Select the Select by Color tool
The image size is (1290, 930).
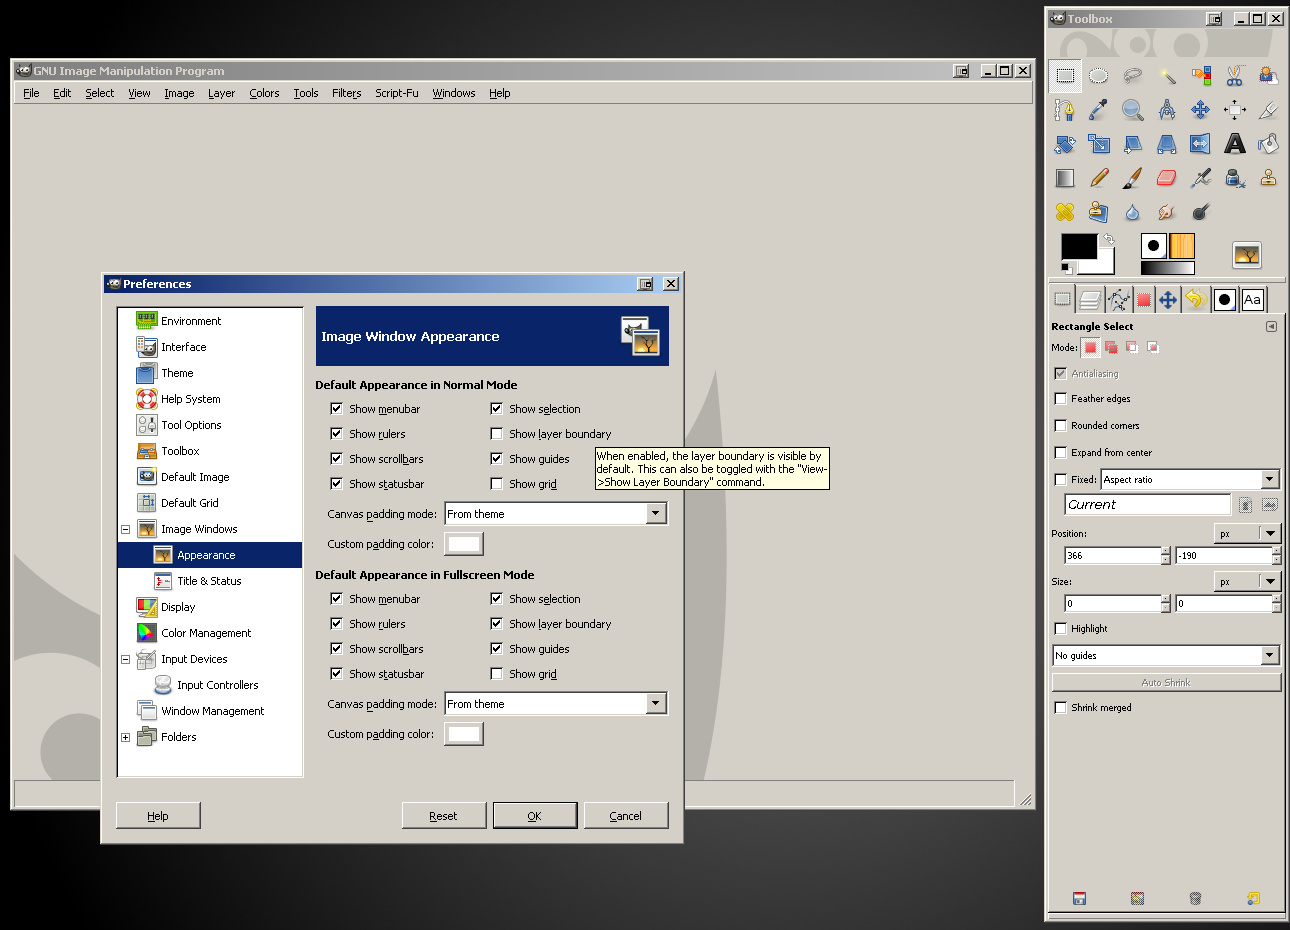point(1201,76)
